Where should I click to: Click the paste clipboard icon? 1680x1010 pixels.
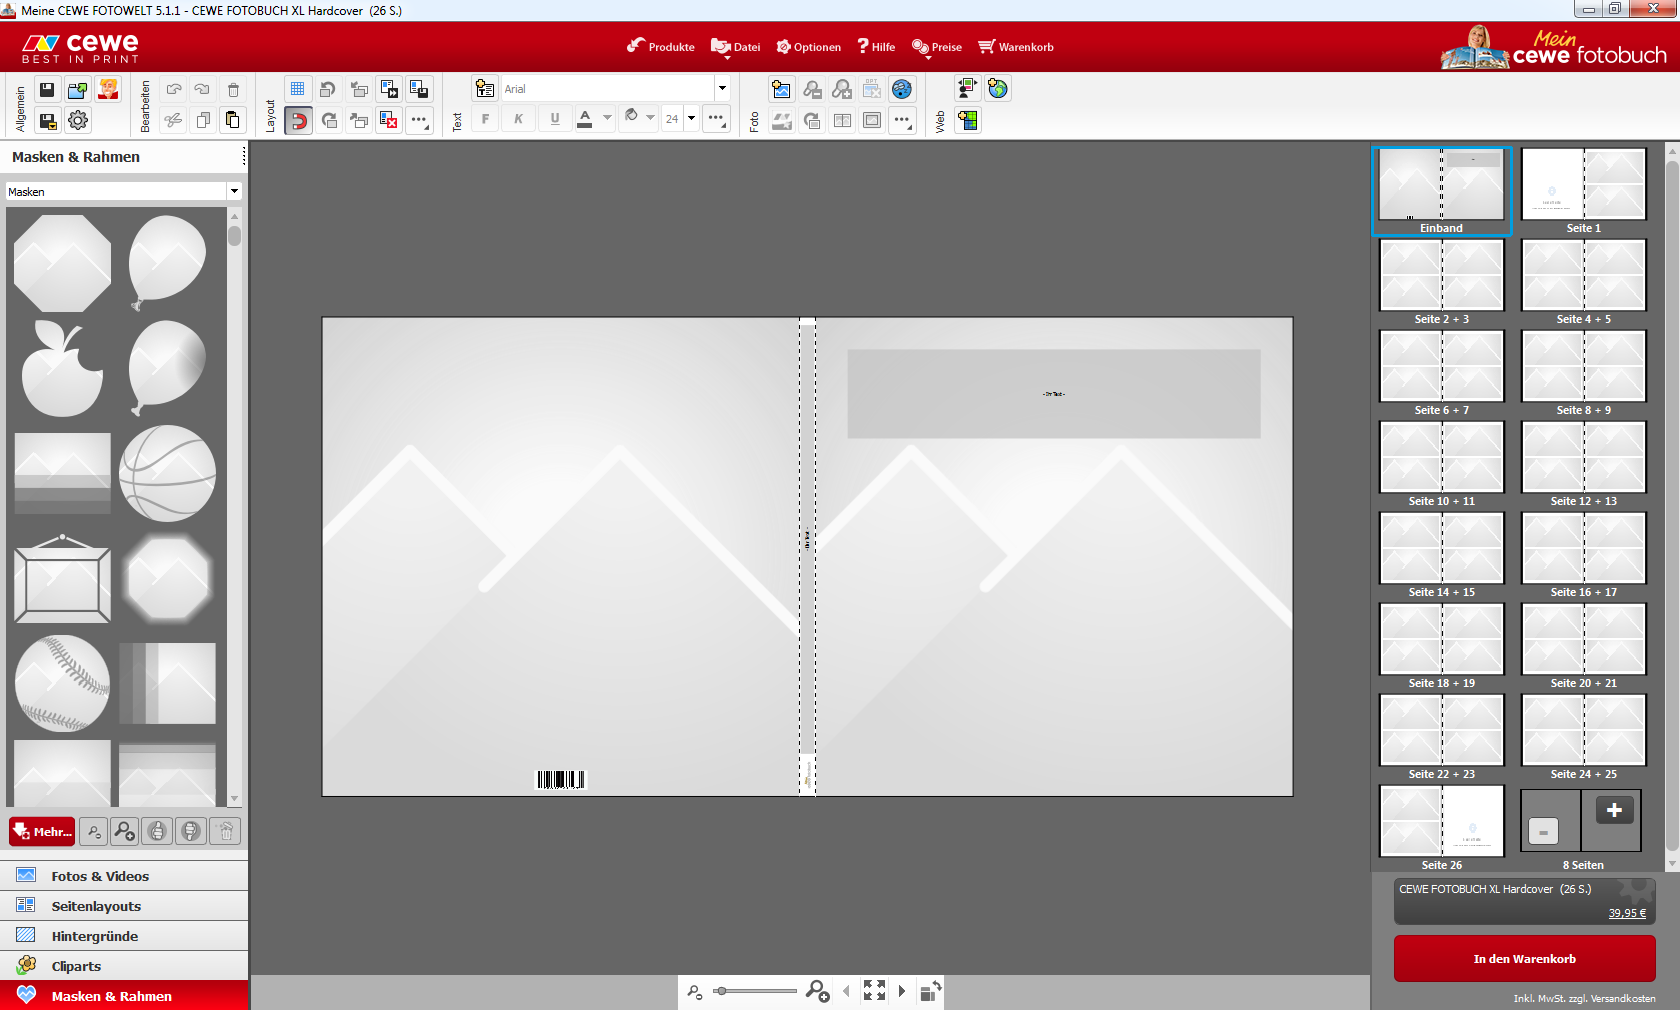coord(232,121)
